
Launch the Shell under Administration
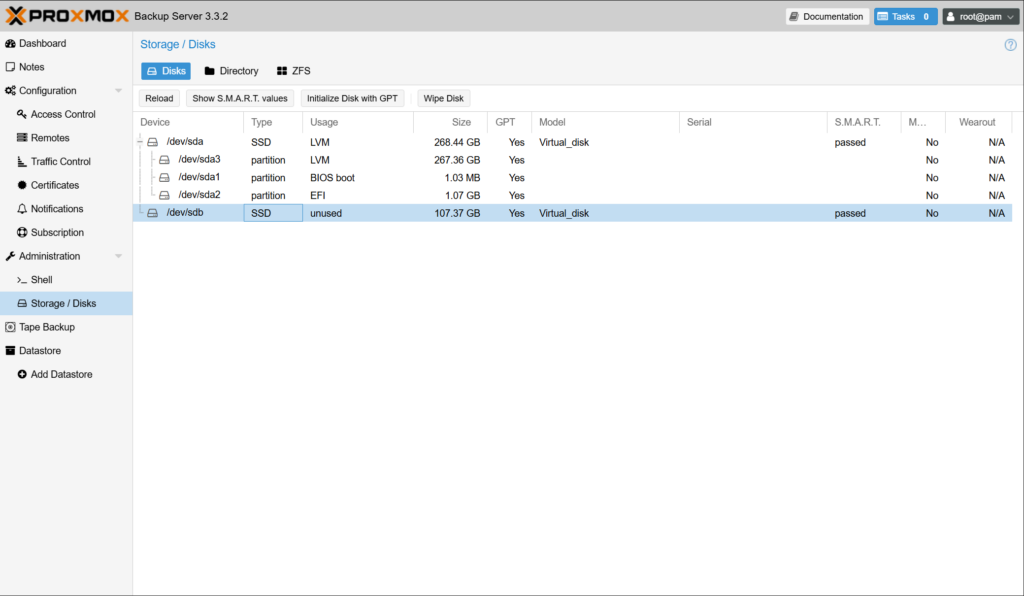41,280
